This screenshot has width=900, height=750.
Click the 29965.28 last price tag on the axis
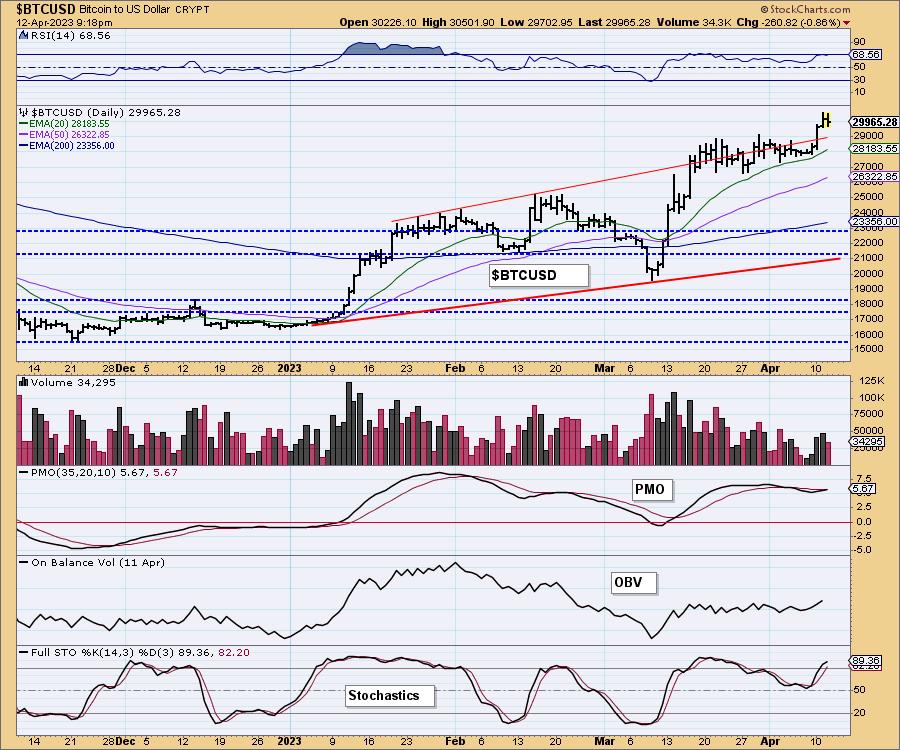(874, 122)
